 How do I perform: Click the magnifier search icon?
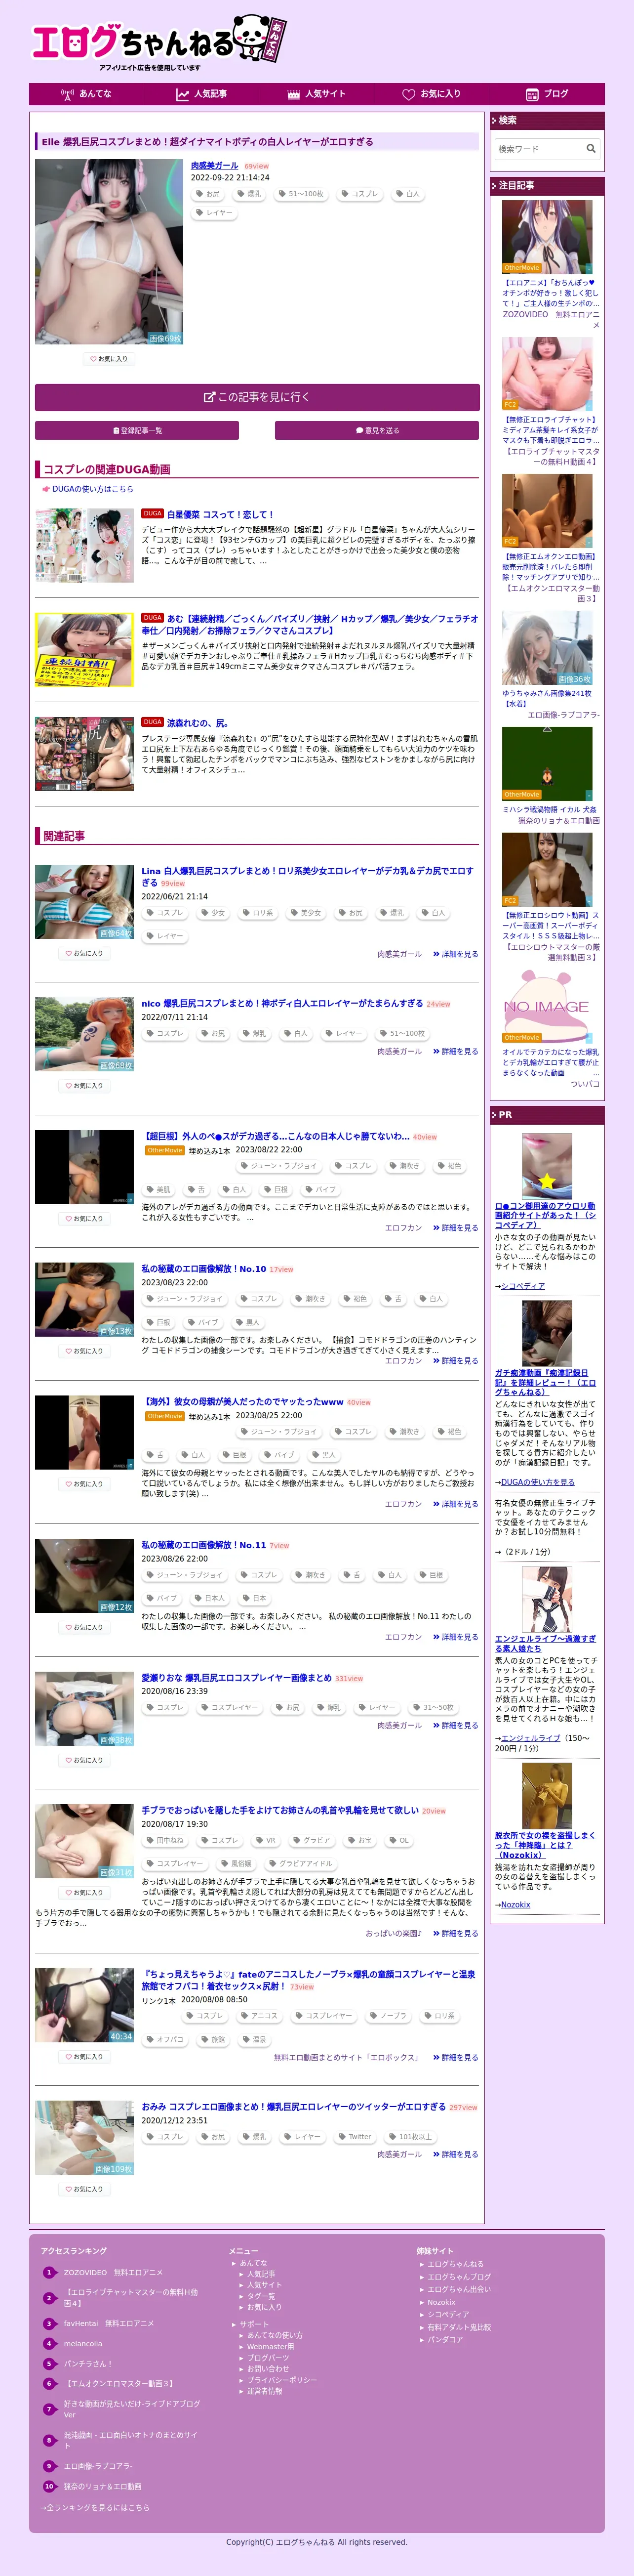(x=591, y=149)
